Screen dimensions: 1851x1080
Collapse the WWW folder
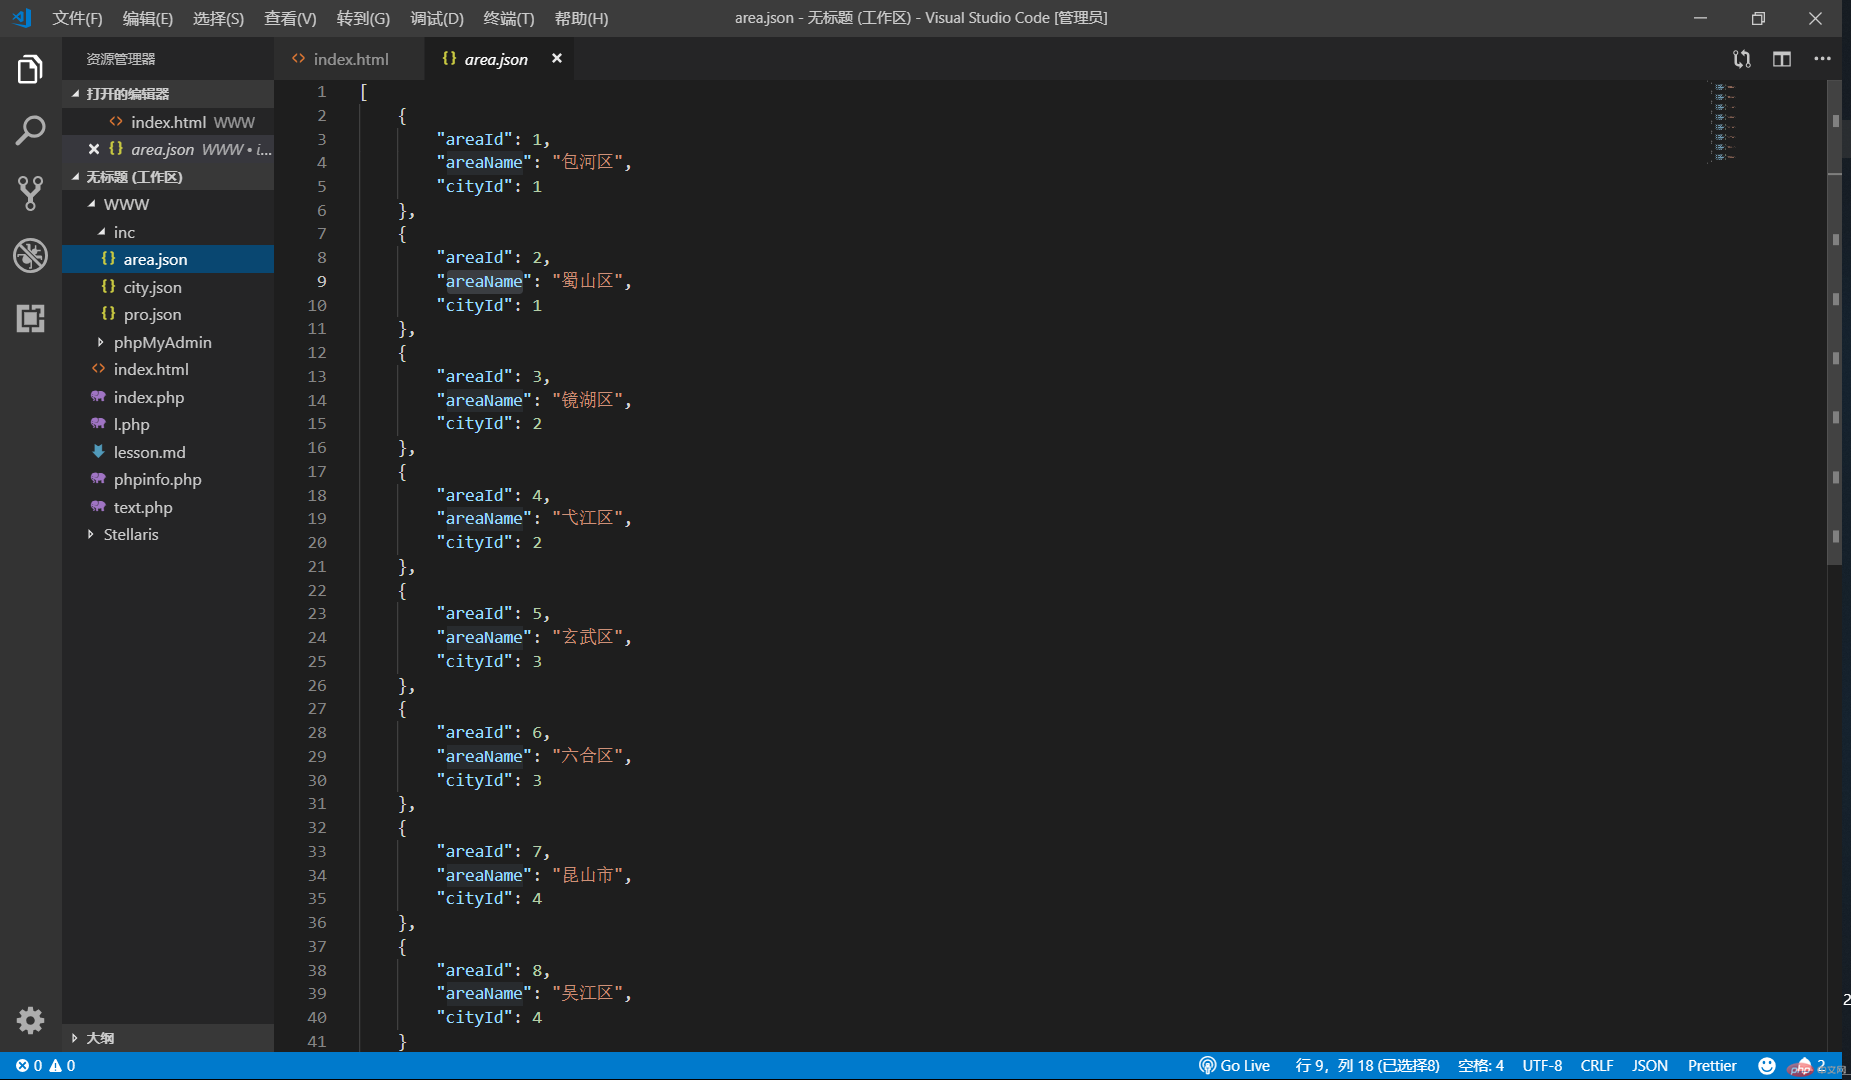tap(168, 204)
